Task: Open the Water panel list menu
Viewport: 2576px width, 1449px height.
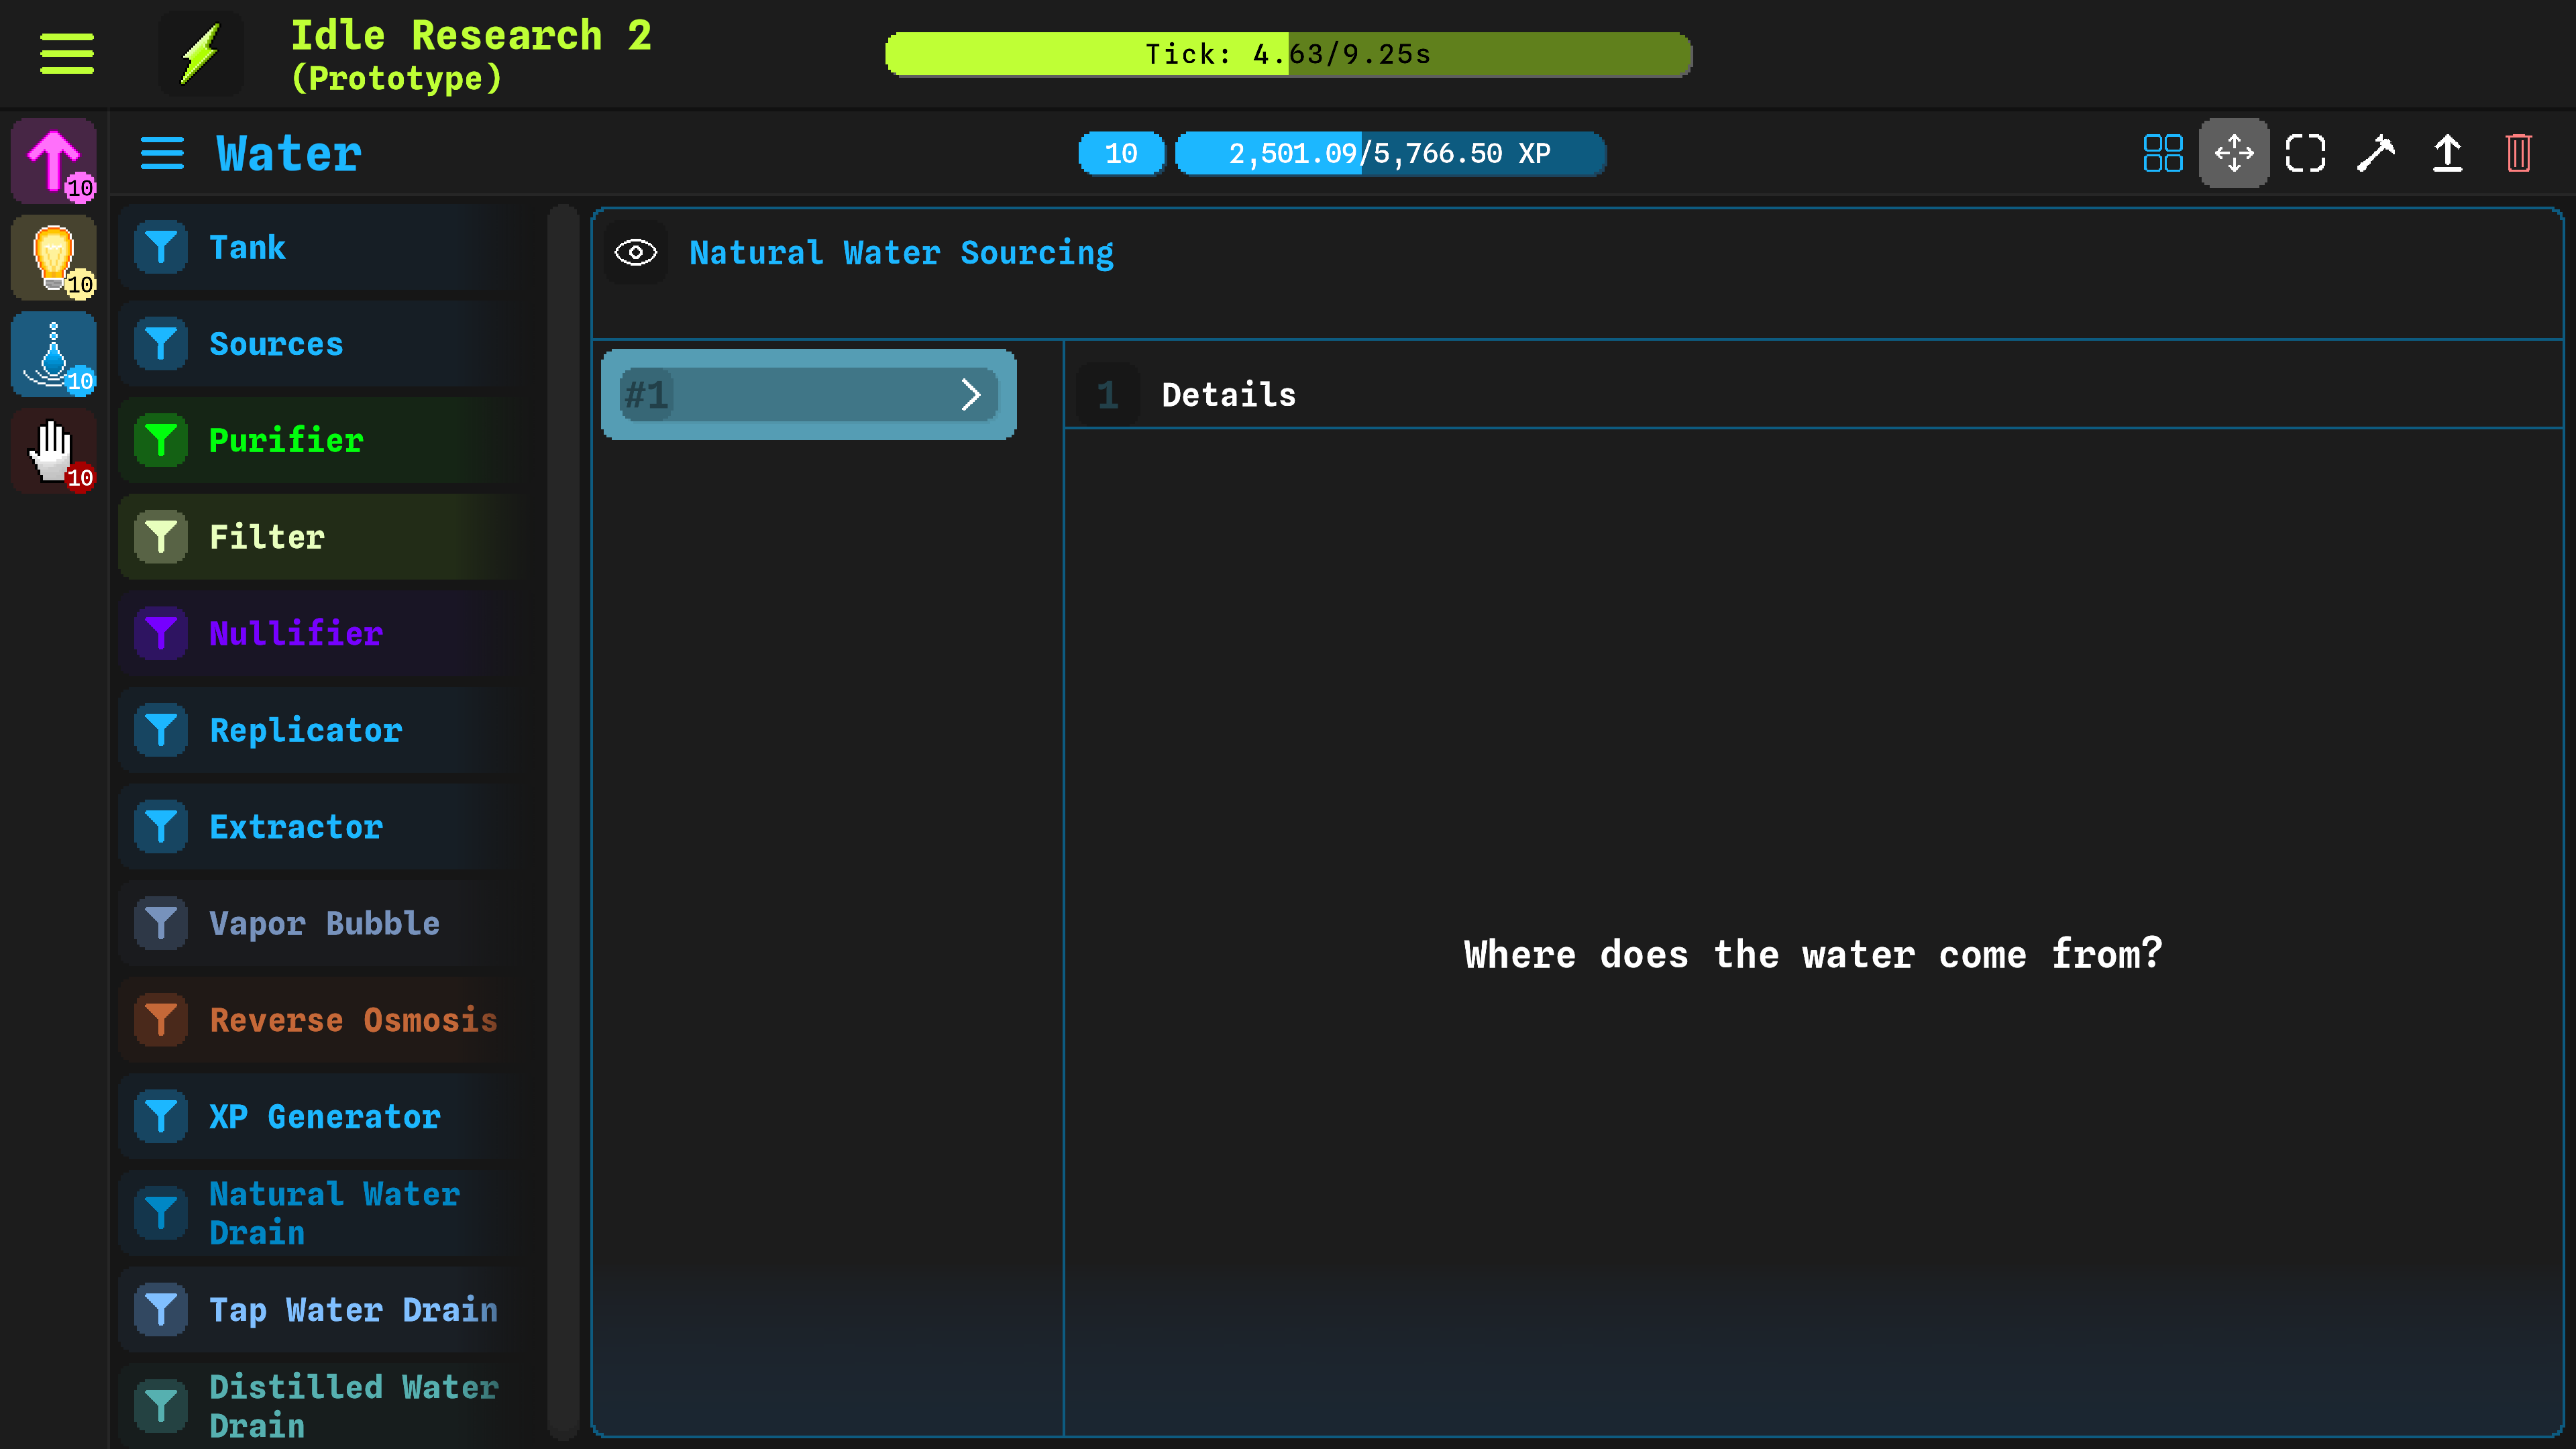Action: coord(162,154)
